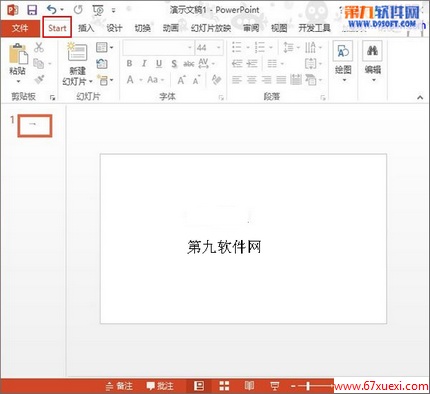The height and width of the screenshot is (394, 430).
Task: Switch to the 切换 tab
Action: (142, 28)
